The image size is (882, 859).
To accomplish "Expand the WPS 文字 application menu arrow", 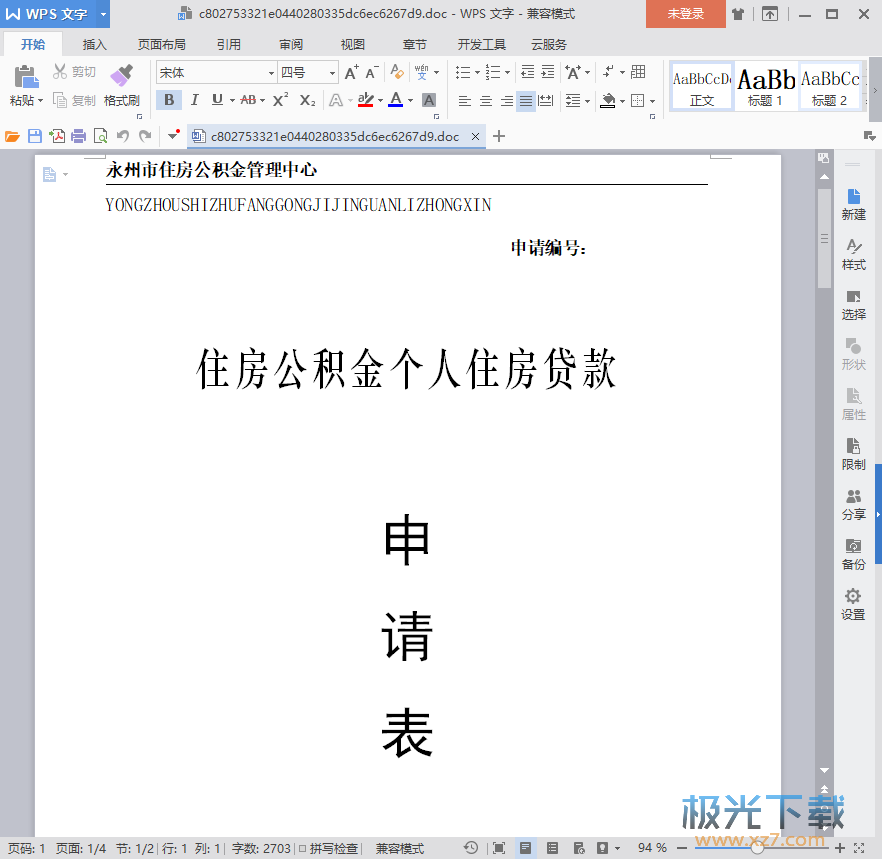I will pos(104,14).
